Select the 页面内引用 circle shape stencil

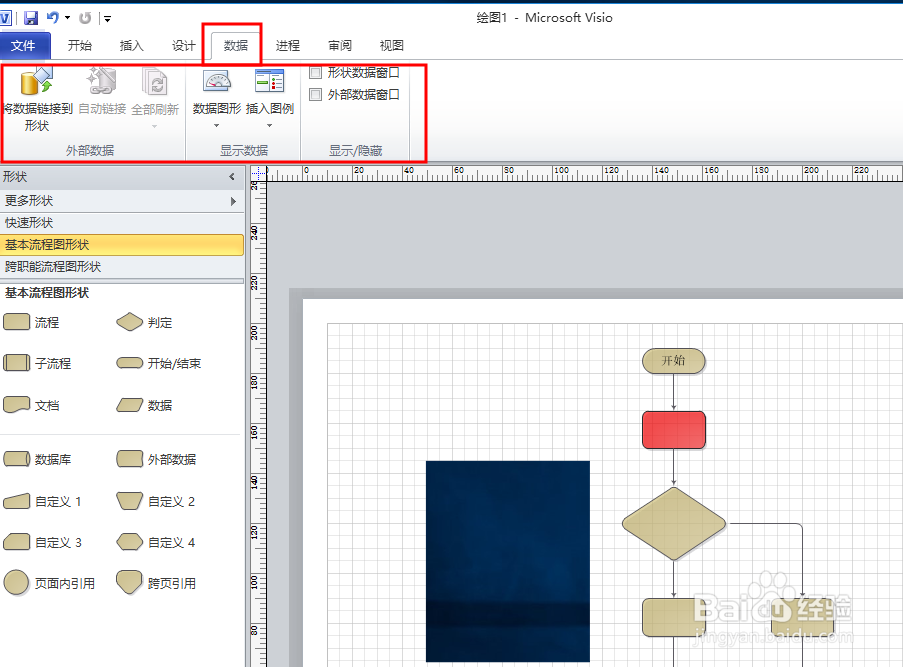[17, 582]
